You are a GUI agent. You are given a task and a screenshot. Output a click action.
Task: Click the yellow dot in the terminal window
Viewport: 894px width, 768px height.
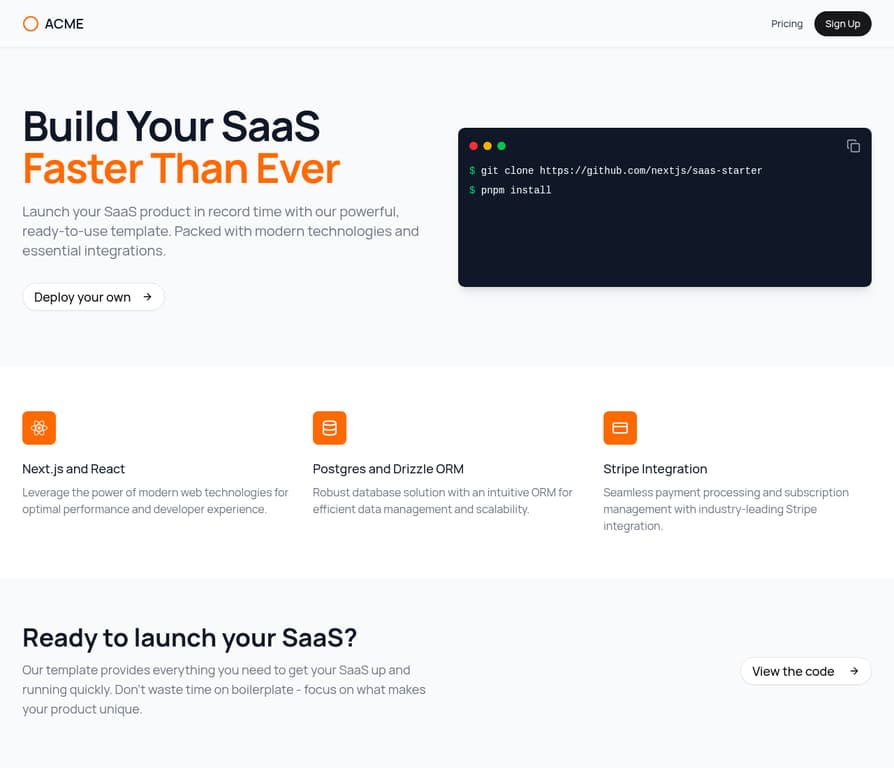(487, 146)
